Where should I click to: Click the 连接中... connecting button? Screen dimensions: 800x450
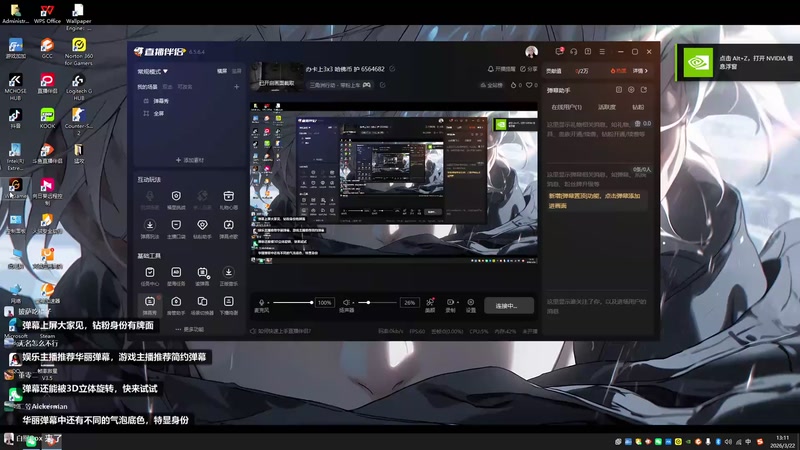(509, 306)
